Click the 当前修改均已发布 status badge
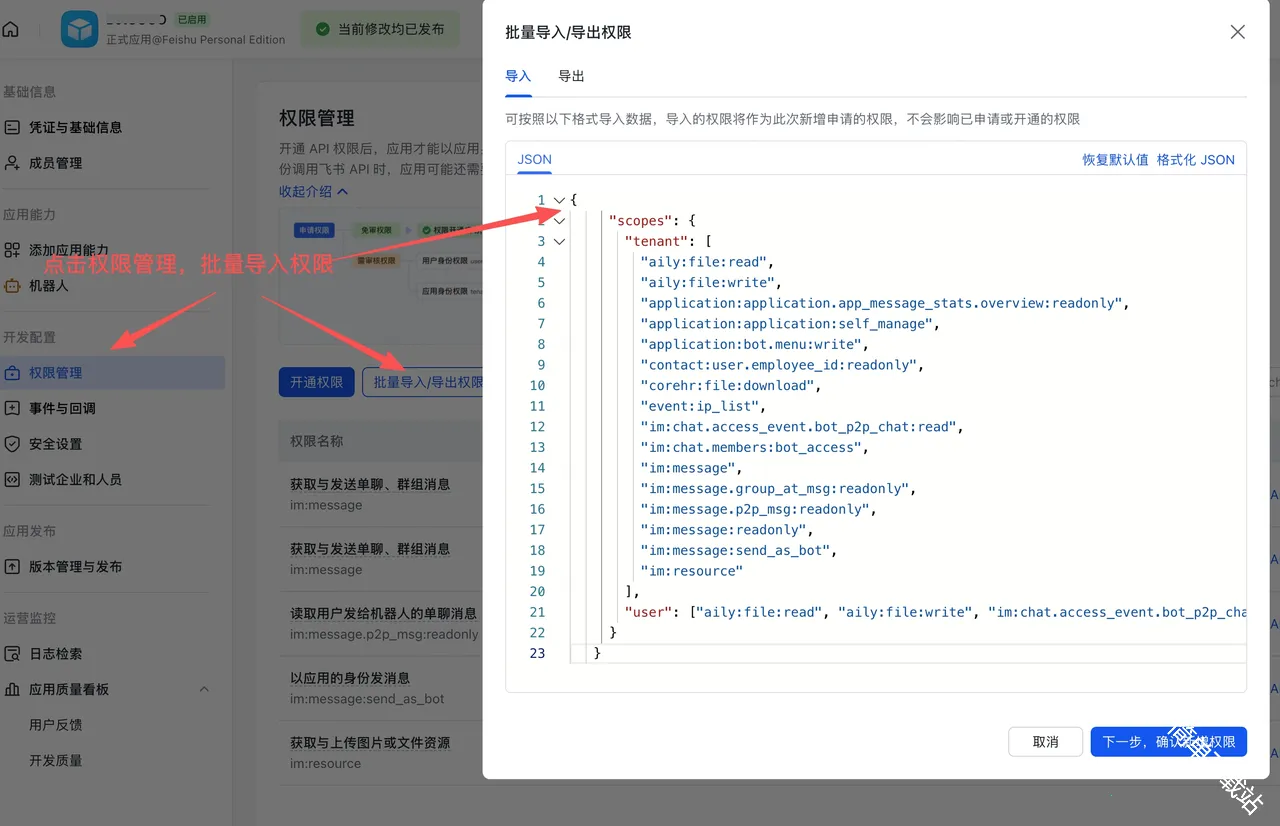Image resolution: width=1280 pixels, height=826 pixels. tap(379, 29)
